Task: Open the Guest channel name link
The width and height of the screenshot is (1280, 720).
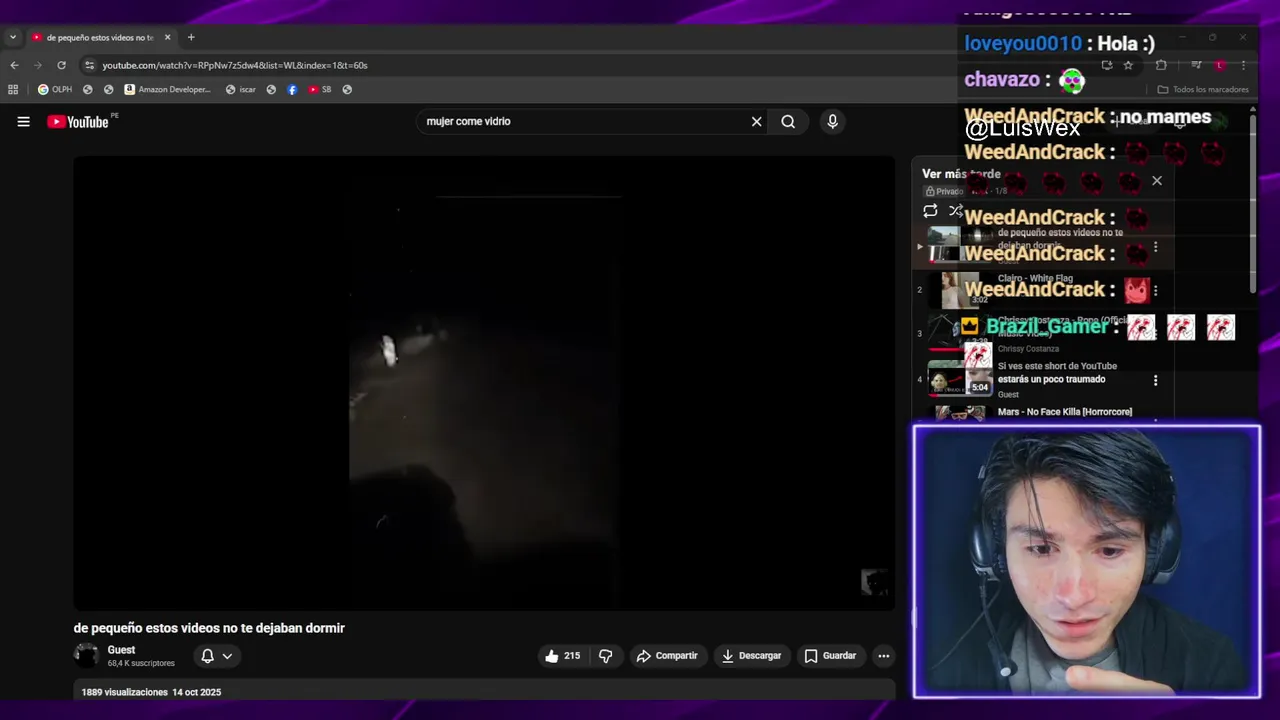Action: pos(121,650)
